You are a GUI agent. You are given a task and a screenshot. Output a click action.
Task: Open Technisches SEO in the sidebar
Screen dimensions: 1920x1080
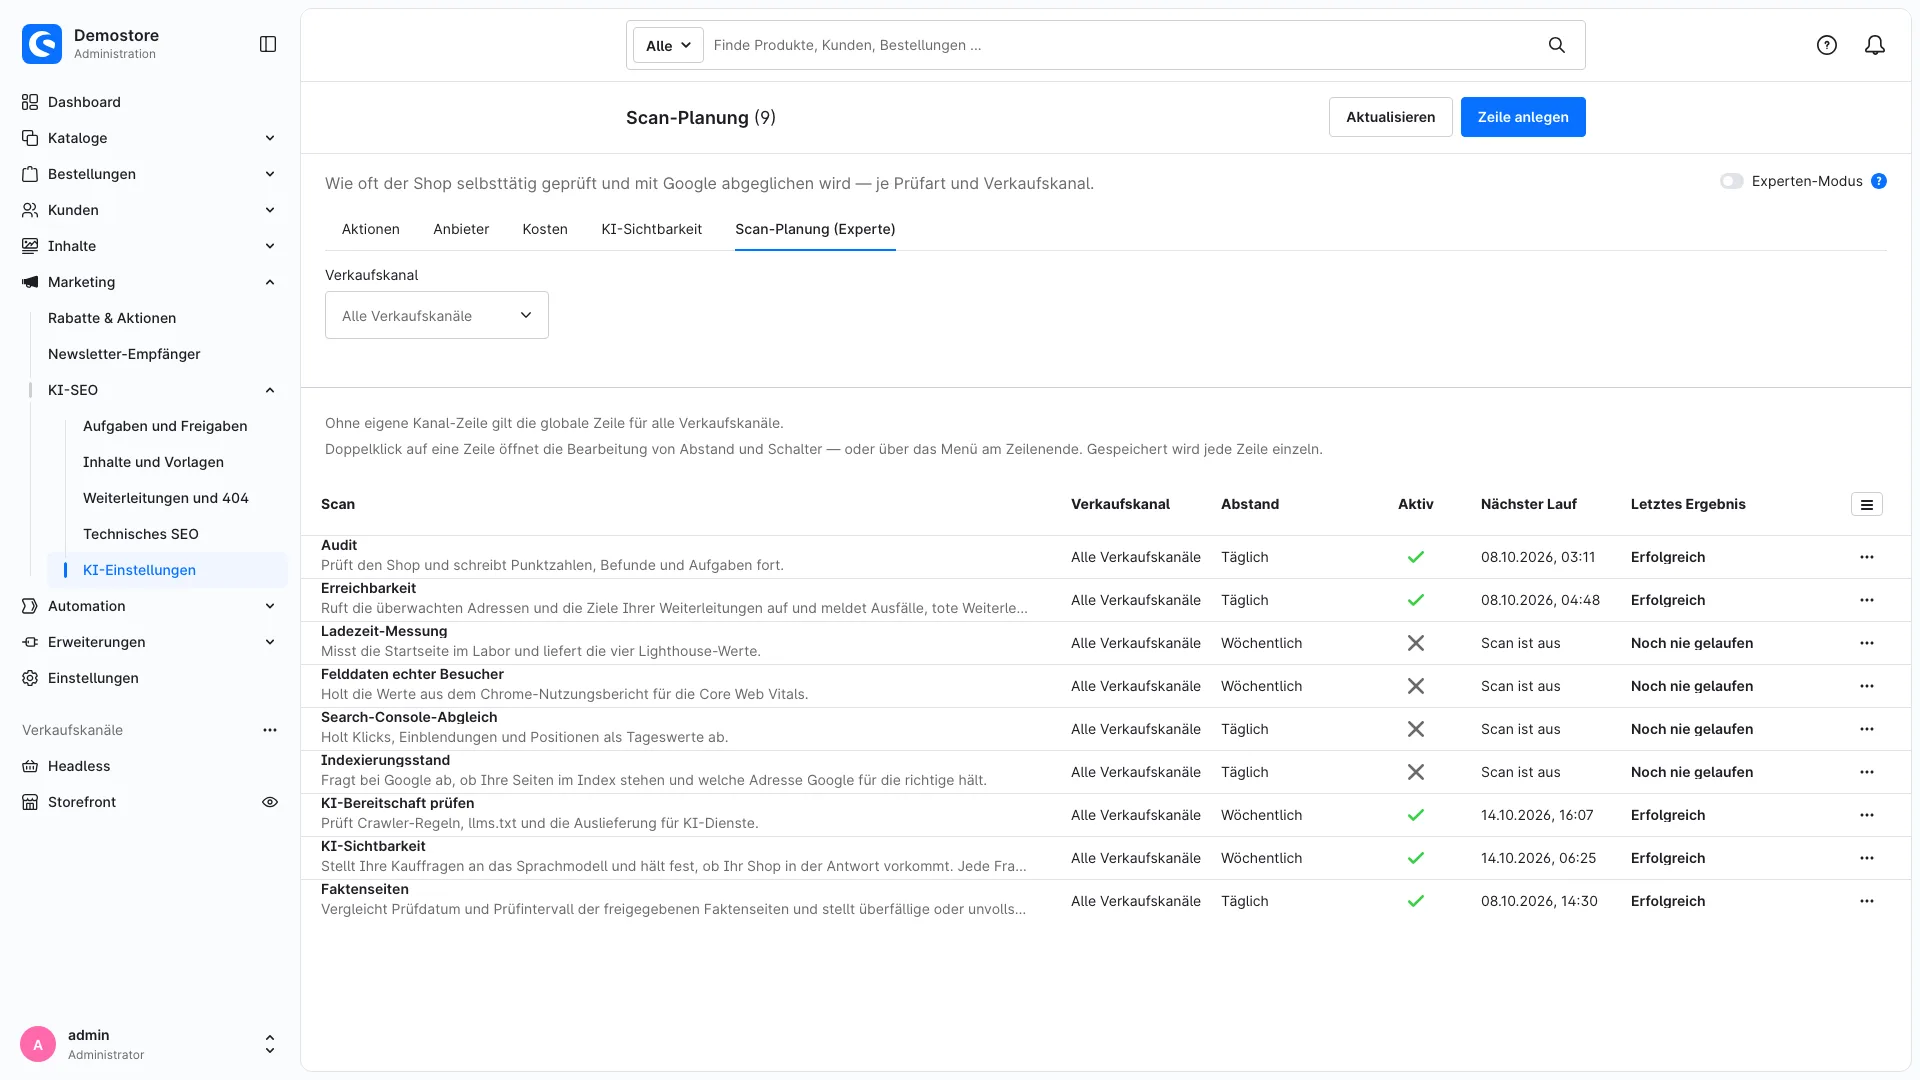tap(141, 534)
